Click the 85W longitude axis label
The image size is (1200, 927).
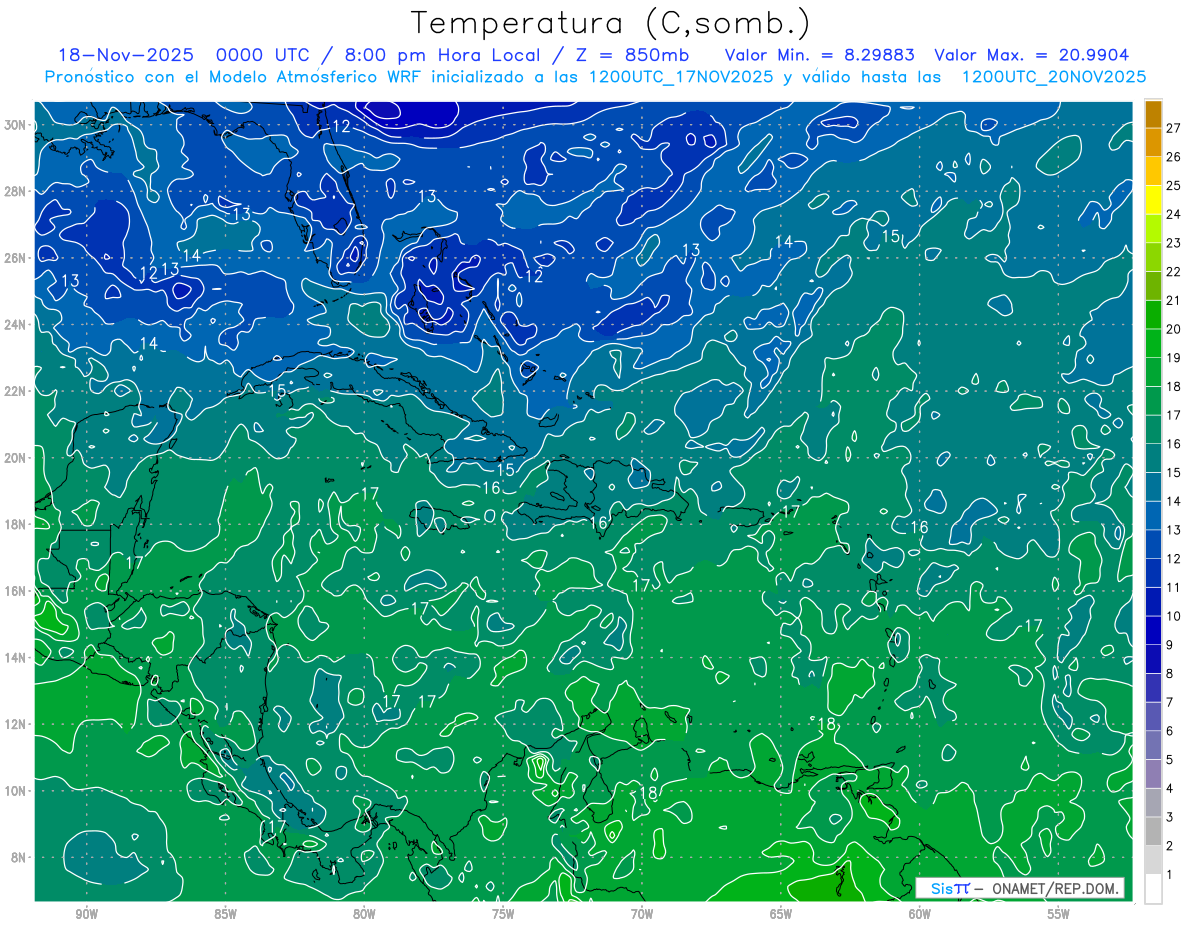(226, 914)
